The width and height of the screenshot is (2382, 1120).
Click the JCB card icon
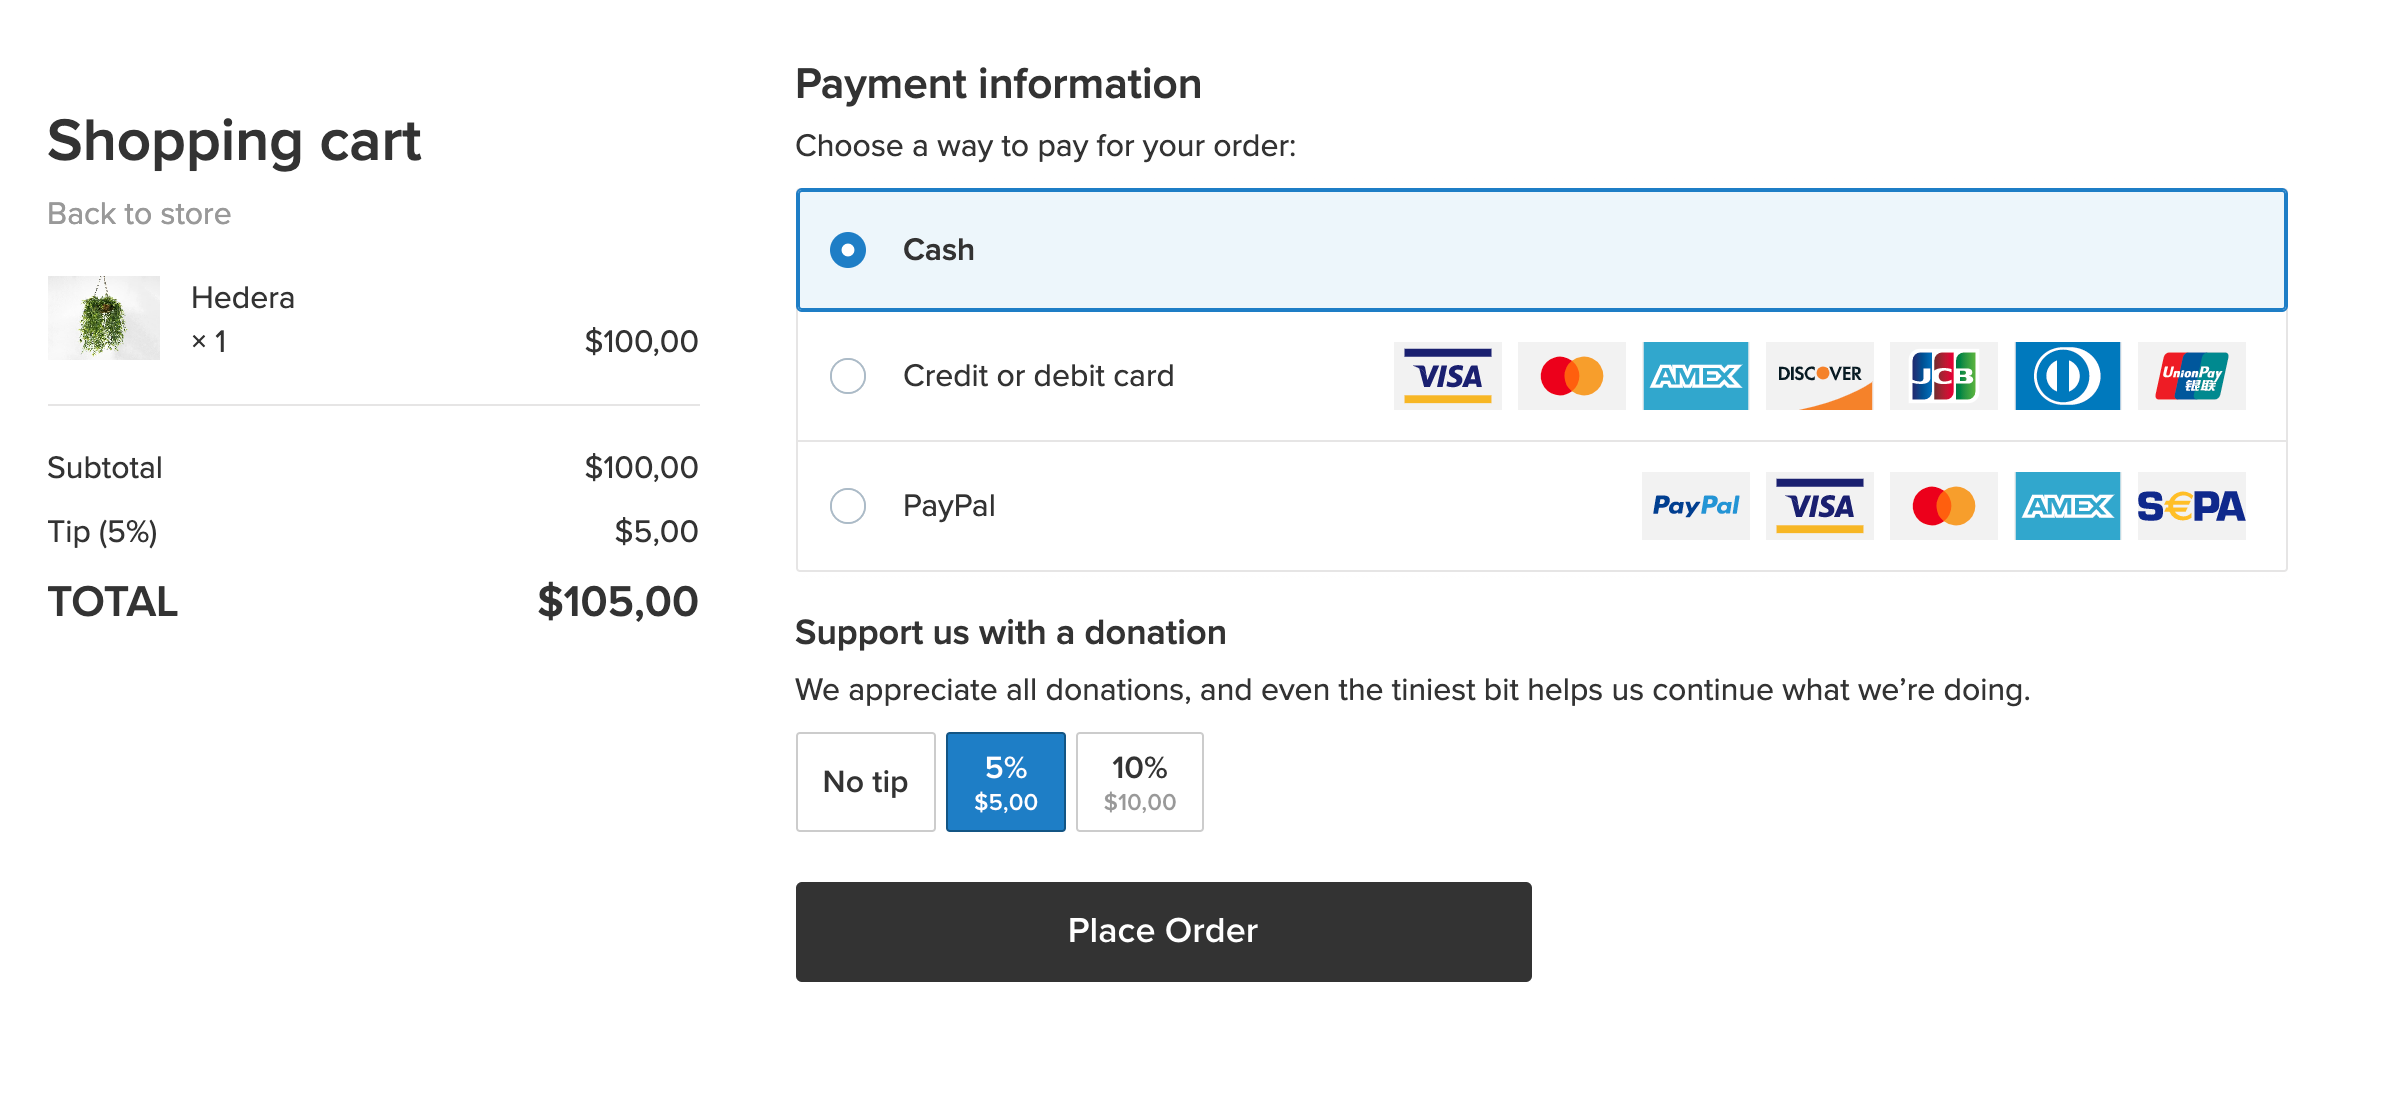(x=1943, y=376)
